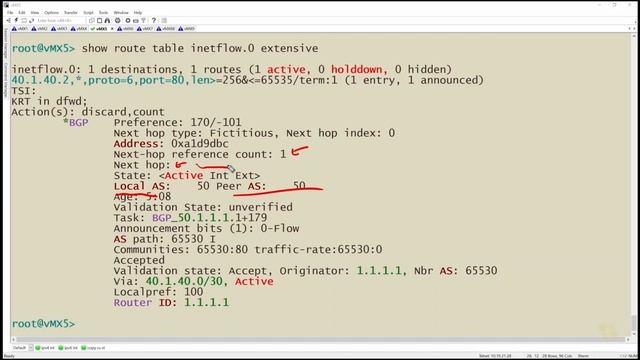Switch to the vMX7 session tab
Viewport: 640px width, 360px height.
coord(144,29)
